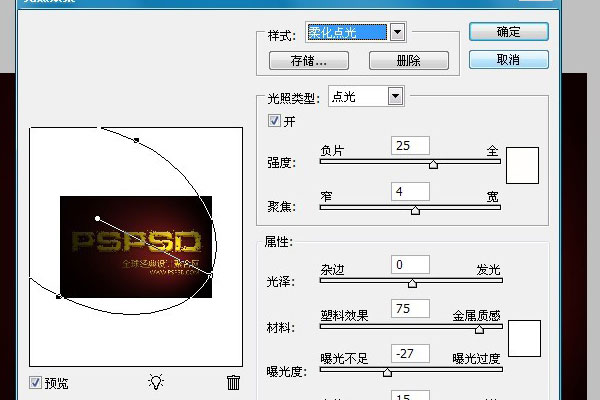Click the 存储 save style button
600x400 pixels.
tap(309, 60)
